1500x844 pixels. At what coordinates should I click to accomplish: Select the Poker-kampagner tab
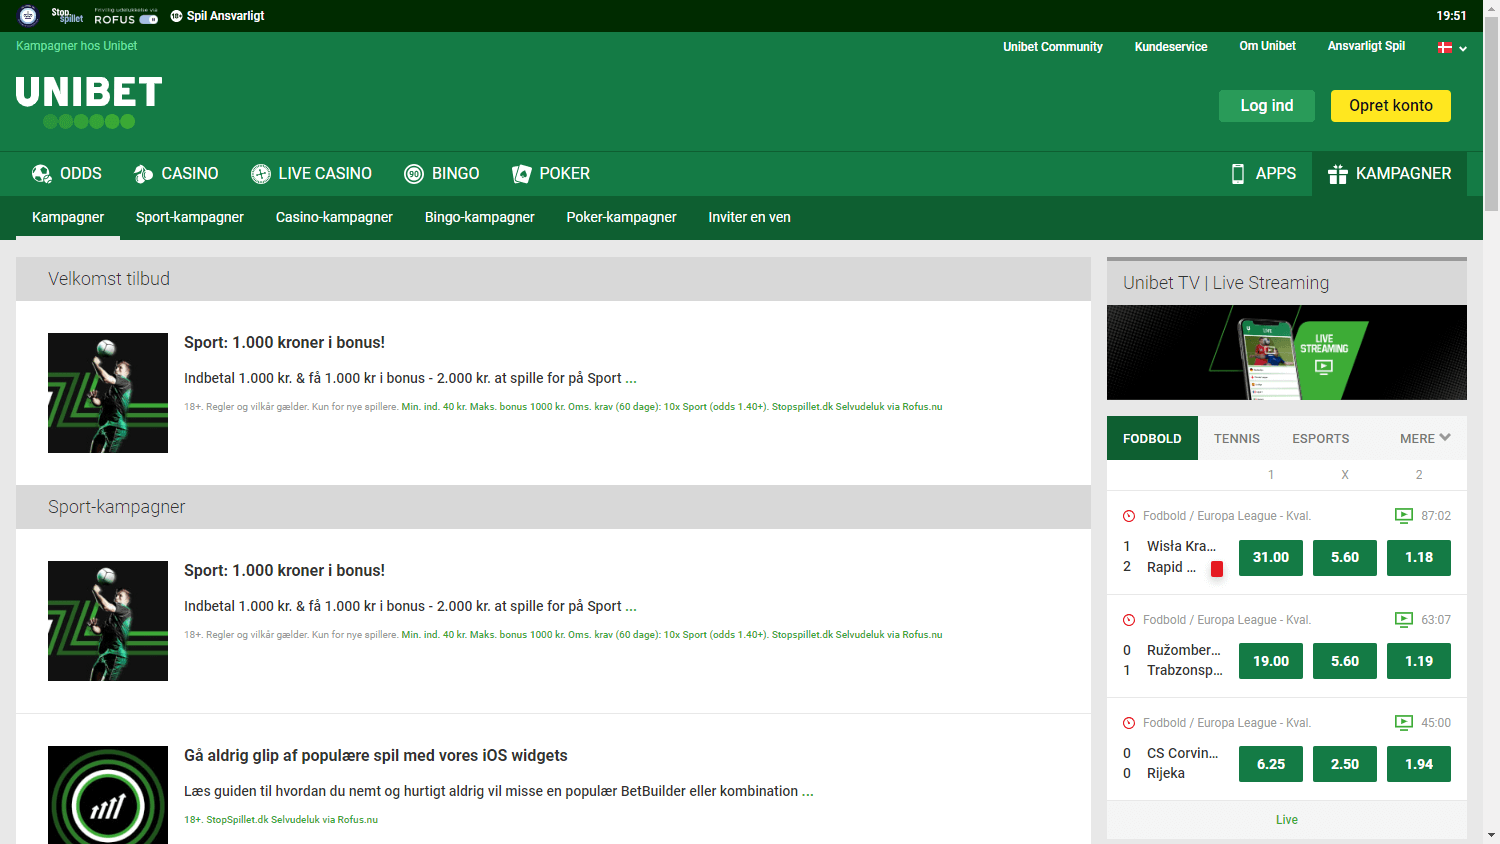click(622, 217)
